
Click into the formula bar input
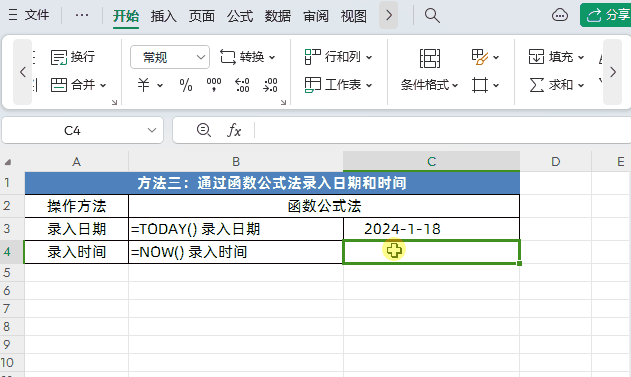(443, 130)
